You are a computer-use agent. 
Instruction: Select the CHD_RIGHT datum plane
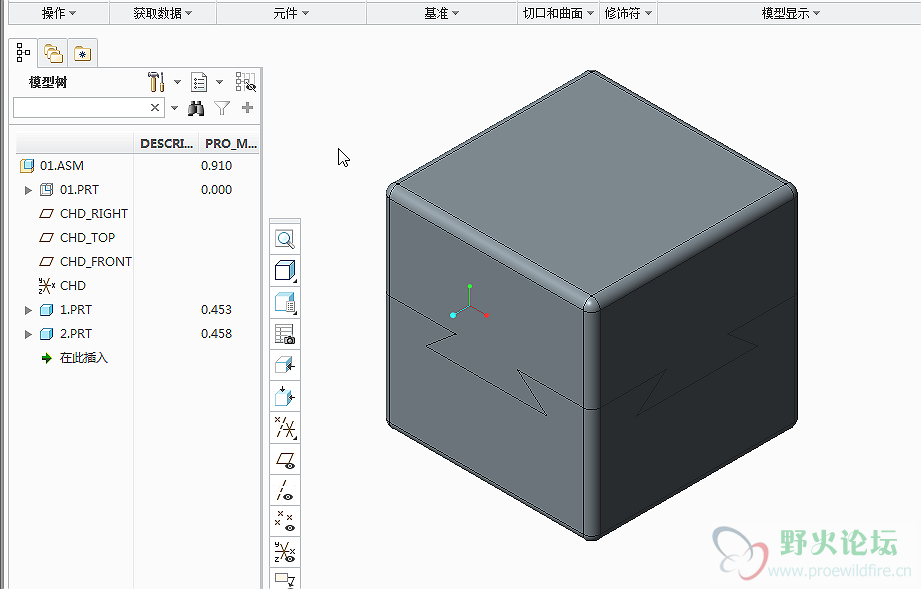pyautogui.click(x=94, y=214)
